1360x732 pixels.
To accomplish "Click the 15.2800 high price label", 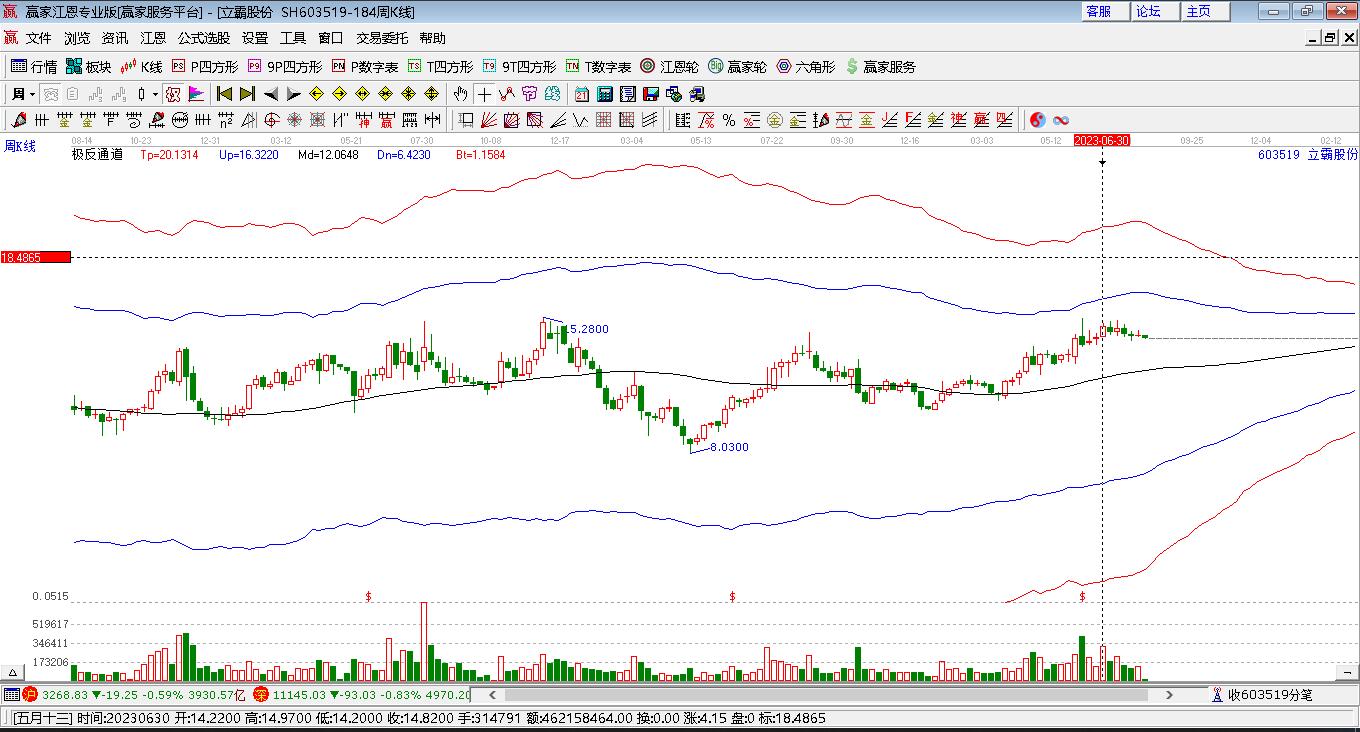I will tap(588, 329).
